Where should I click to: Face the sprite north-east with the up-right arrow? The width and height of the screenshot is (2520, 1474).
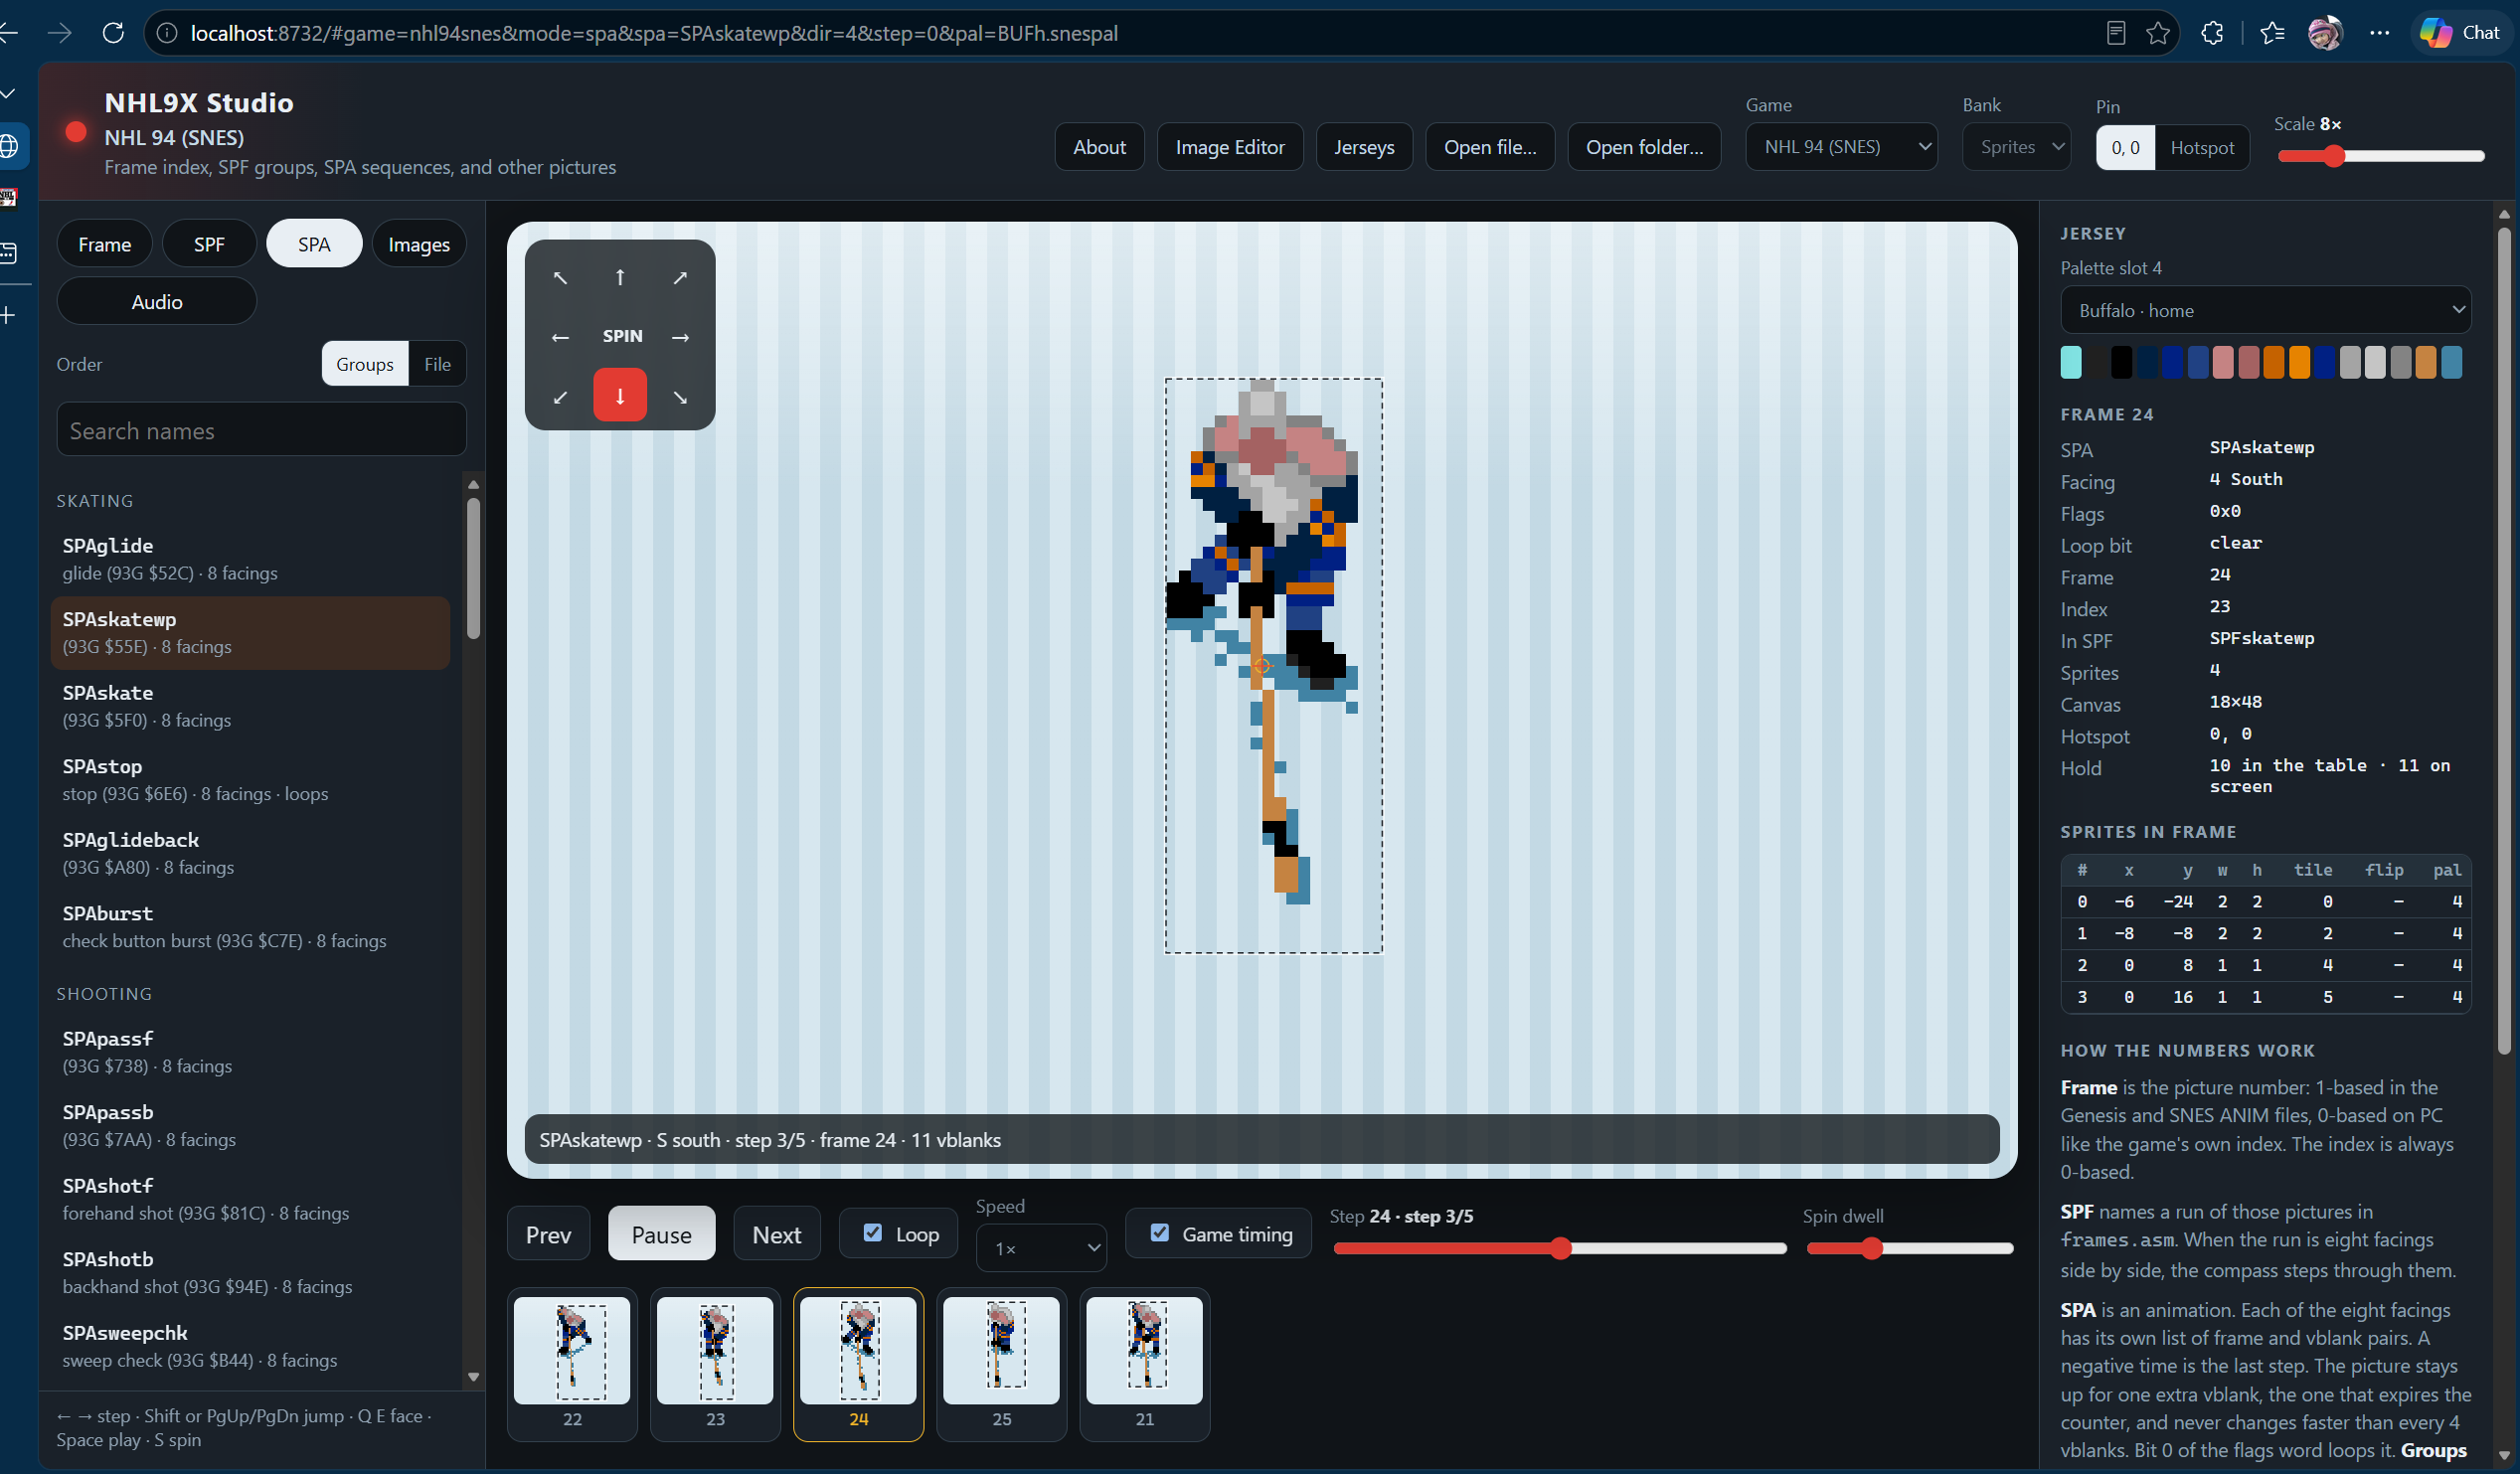coord(680,277)
